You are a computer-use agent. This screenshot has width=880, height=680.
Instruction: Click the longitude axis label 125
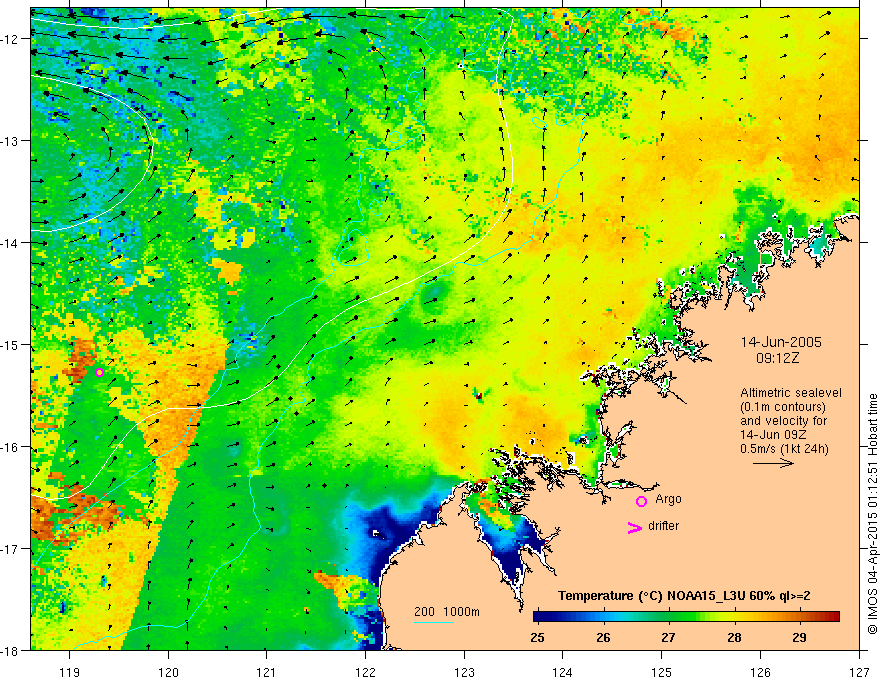point(662,672)
